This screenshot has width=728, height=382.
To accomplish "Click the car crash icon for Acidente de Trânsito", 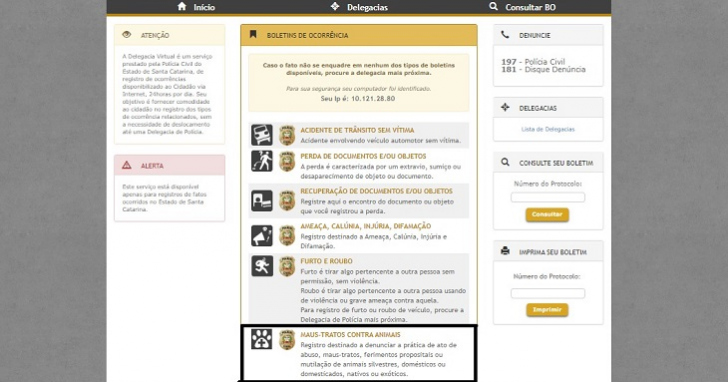I will pyautogui.click(x=262, y=135).
